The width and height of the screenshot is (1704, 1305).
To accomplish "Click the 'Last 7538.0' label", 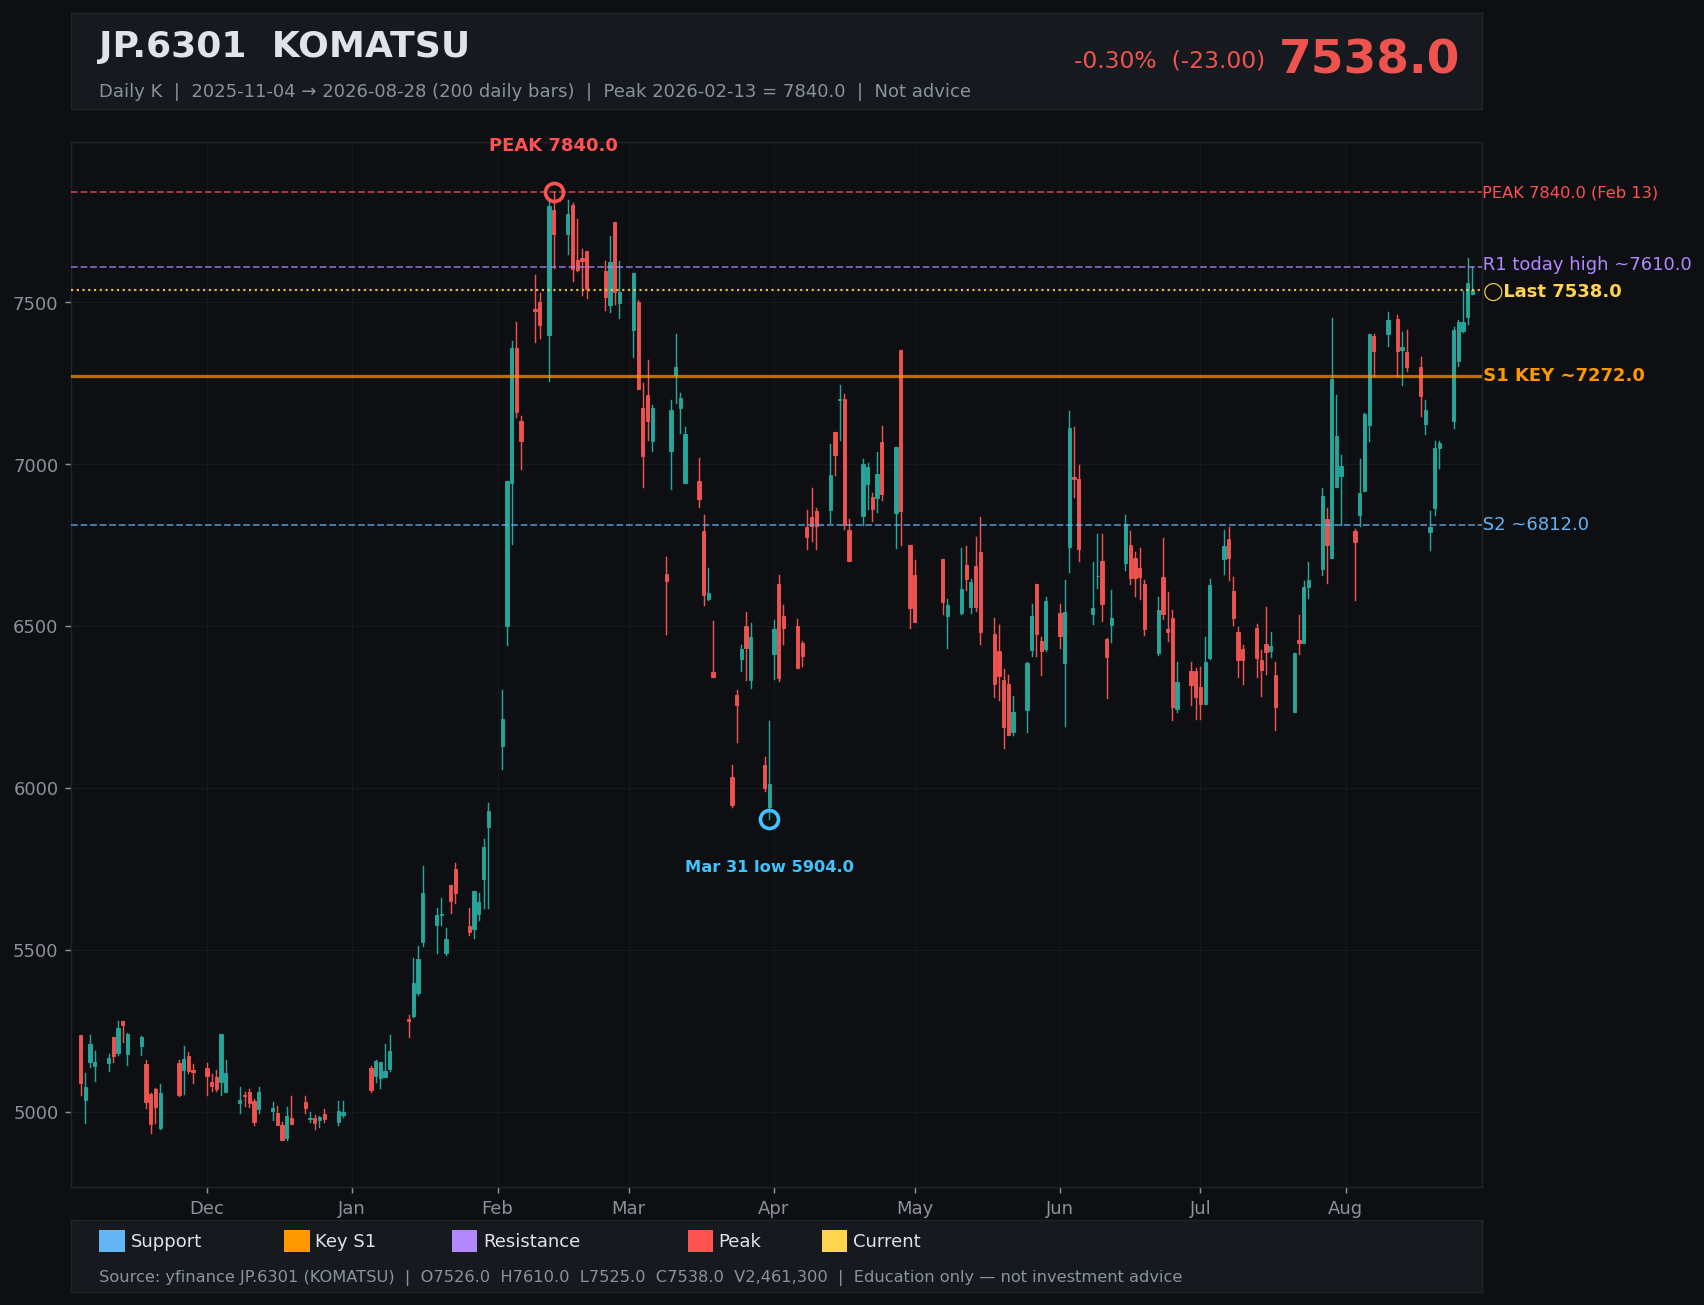I will pos(1562,291).
